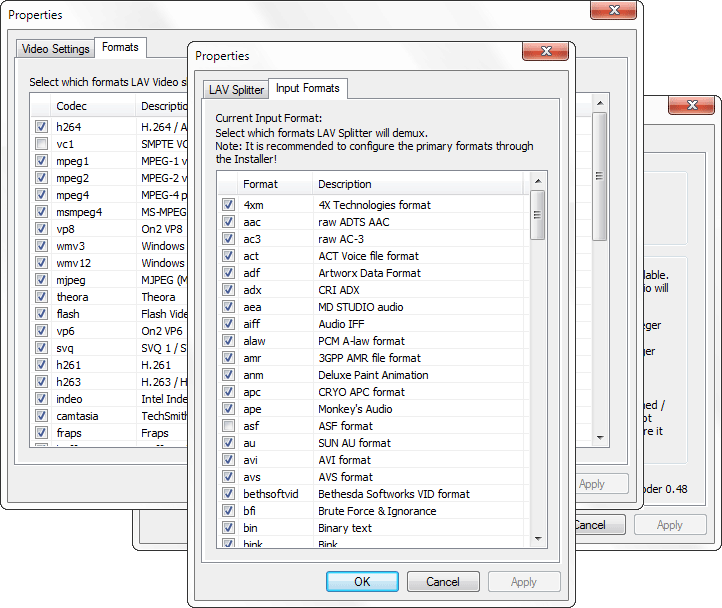
Task: Toggle the fraps codec checkbox
Action: pyautogui.click(x=41, y=433)
